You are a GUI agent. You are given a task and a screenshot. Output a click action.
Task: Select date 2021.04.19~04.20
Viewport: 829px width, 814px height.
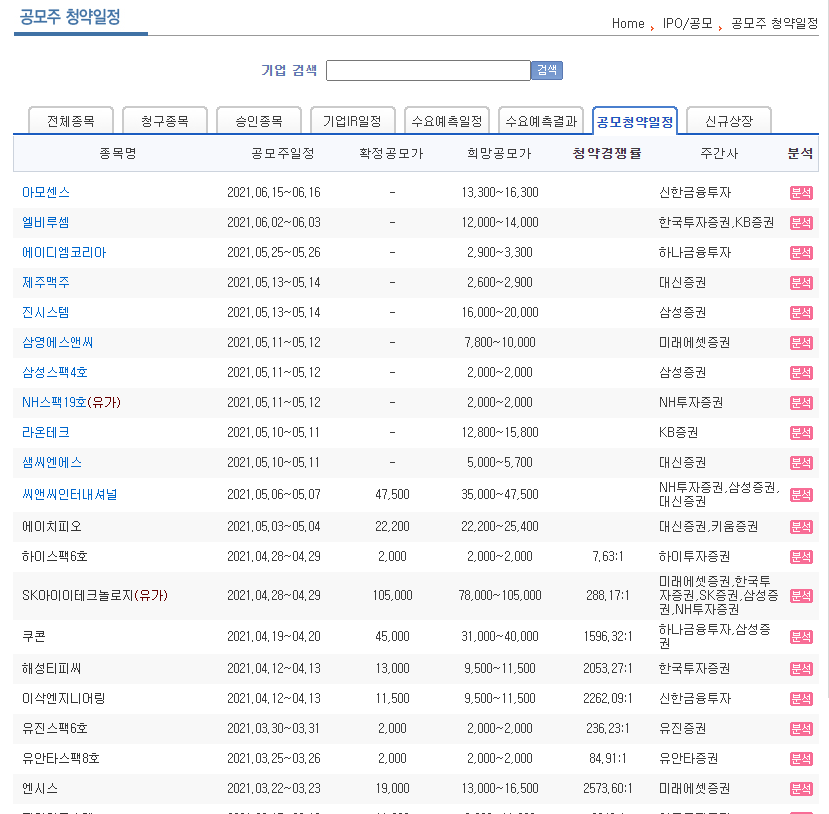[x=274, y=636]
